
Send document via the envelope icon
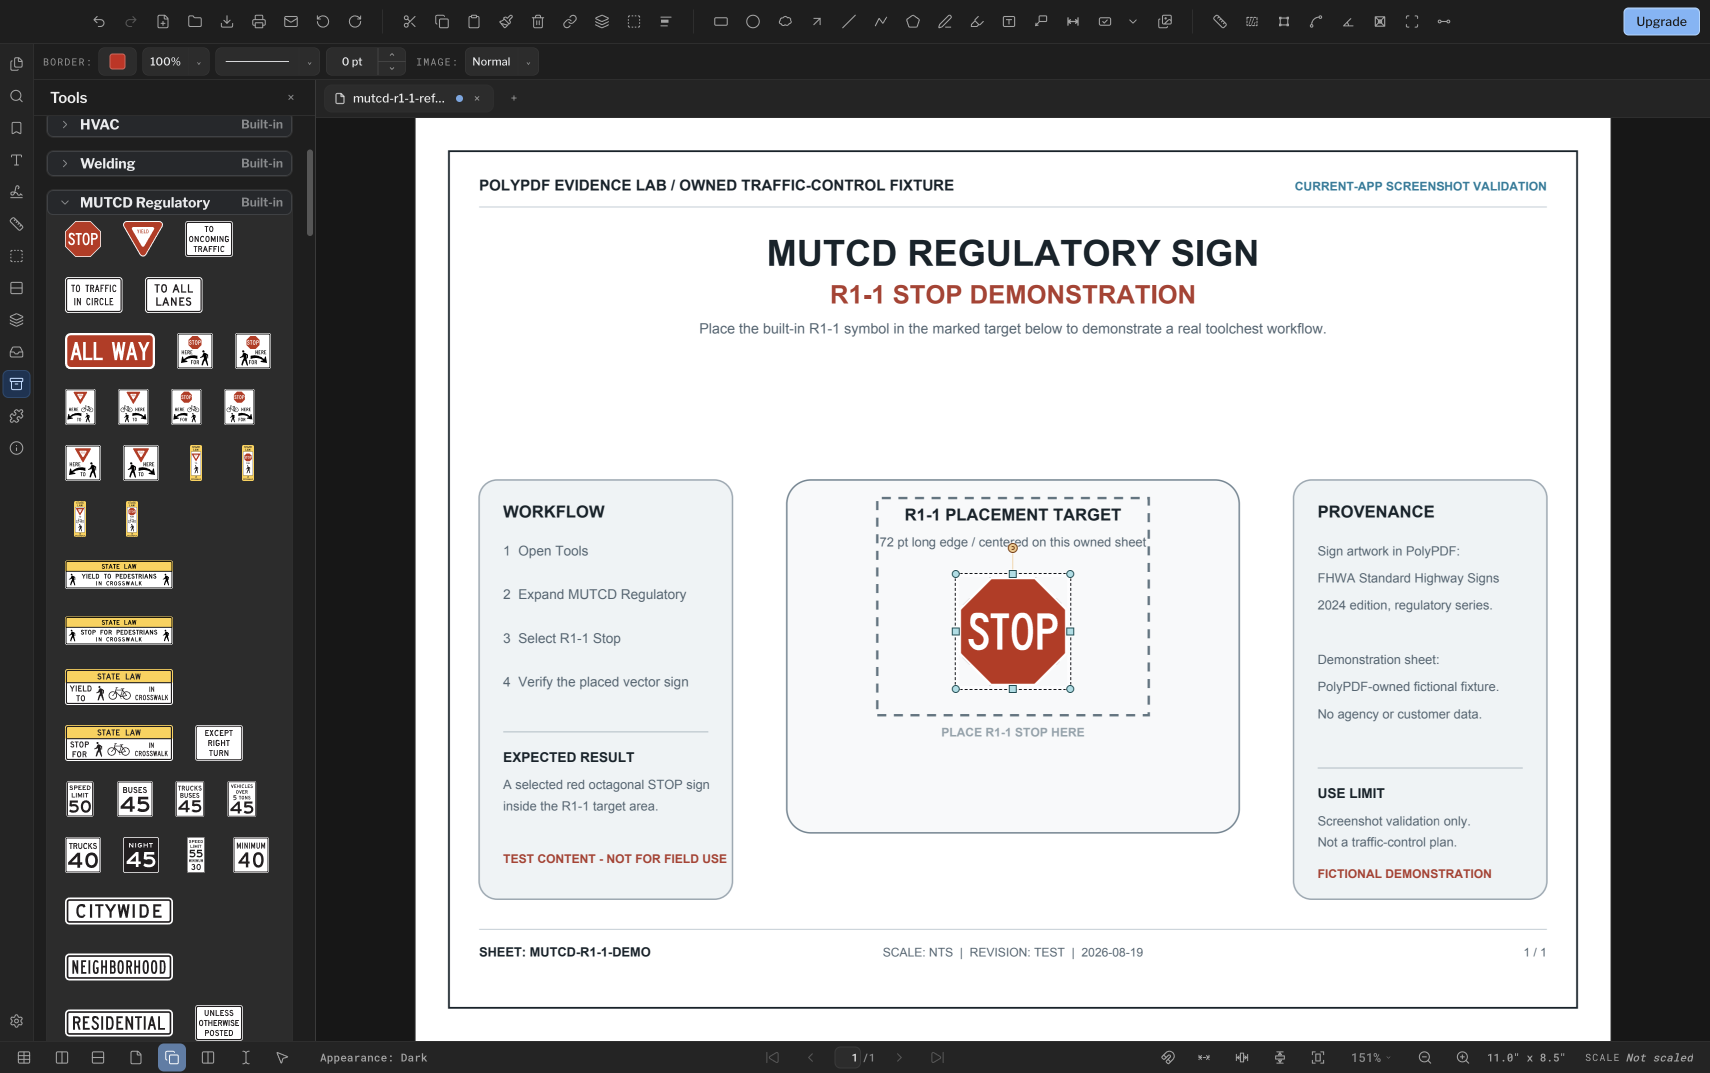pos(291,21)
